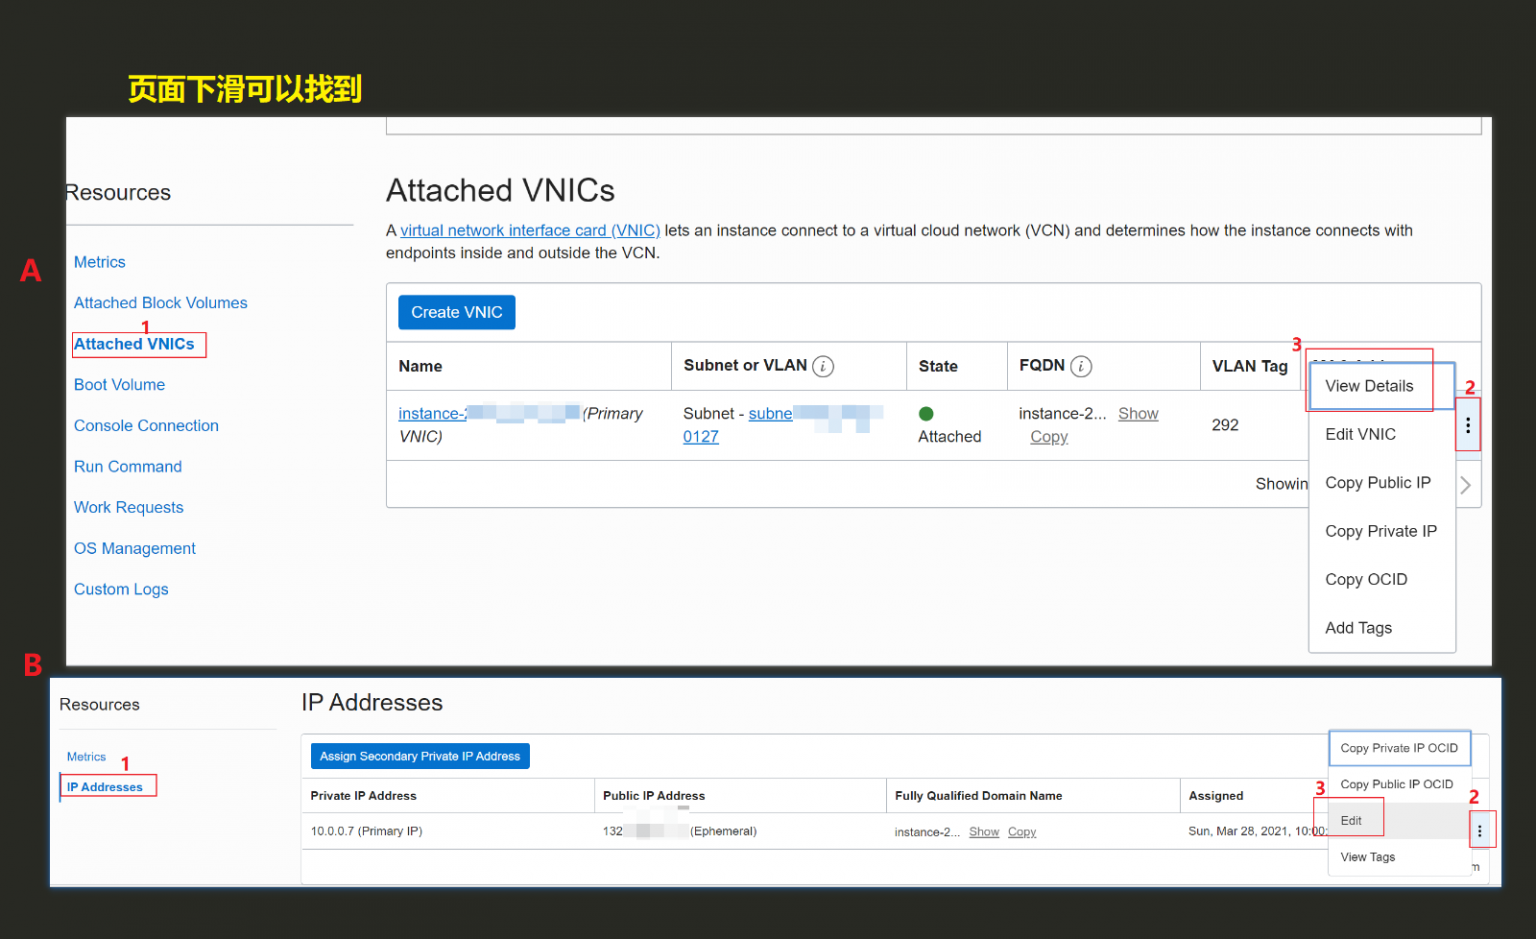Image resolution: width=1536 pixels, height=939 pixels.
Task: Open Attached VNICs in Resources sidebar
Action: (x=134, y=344)
